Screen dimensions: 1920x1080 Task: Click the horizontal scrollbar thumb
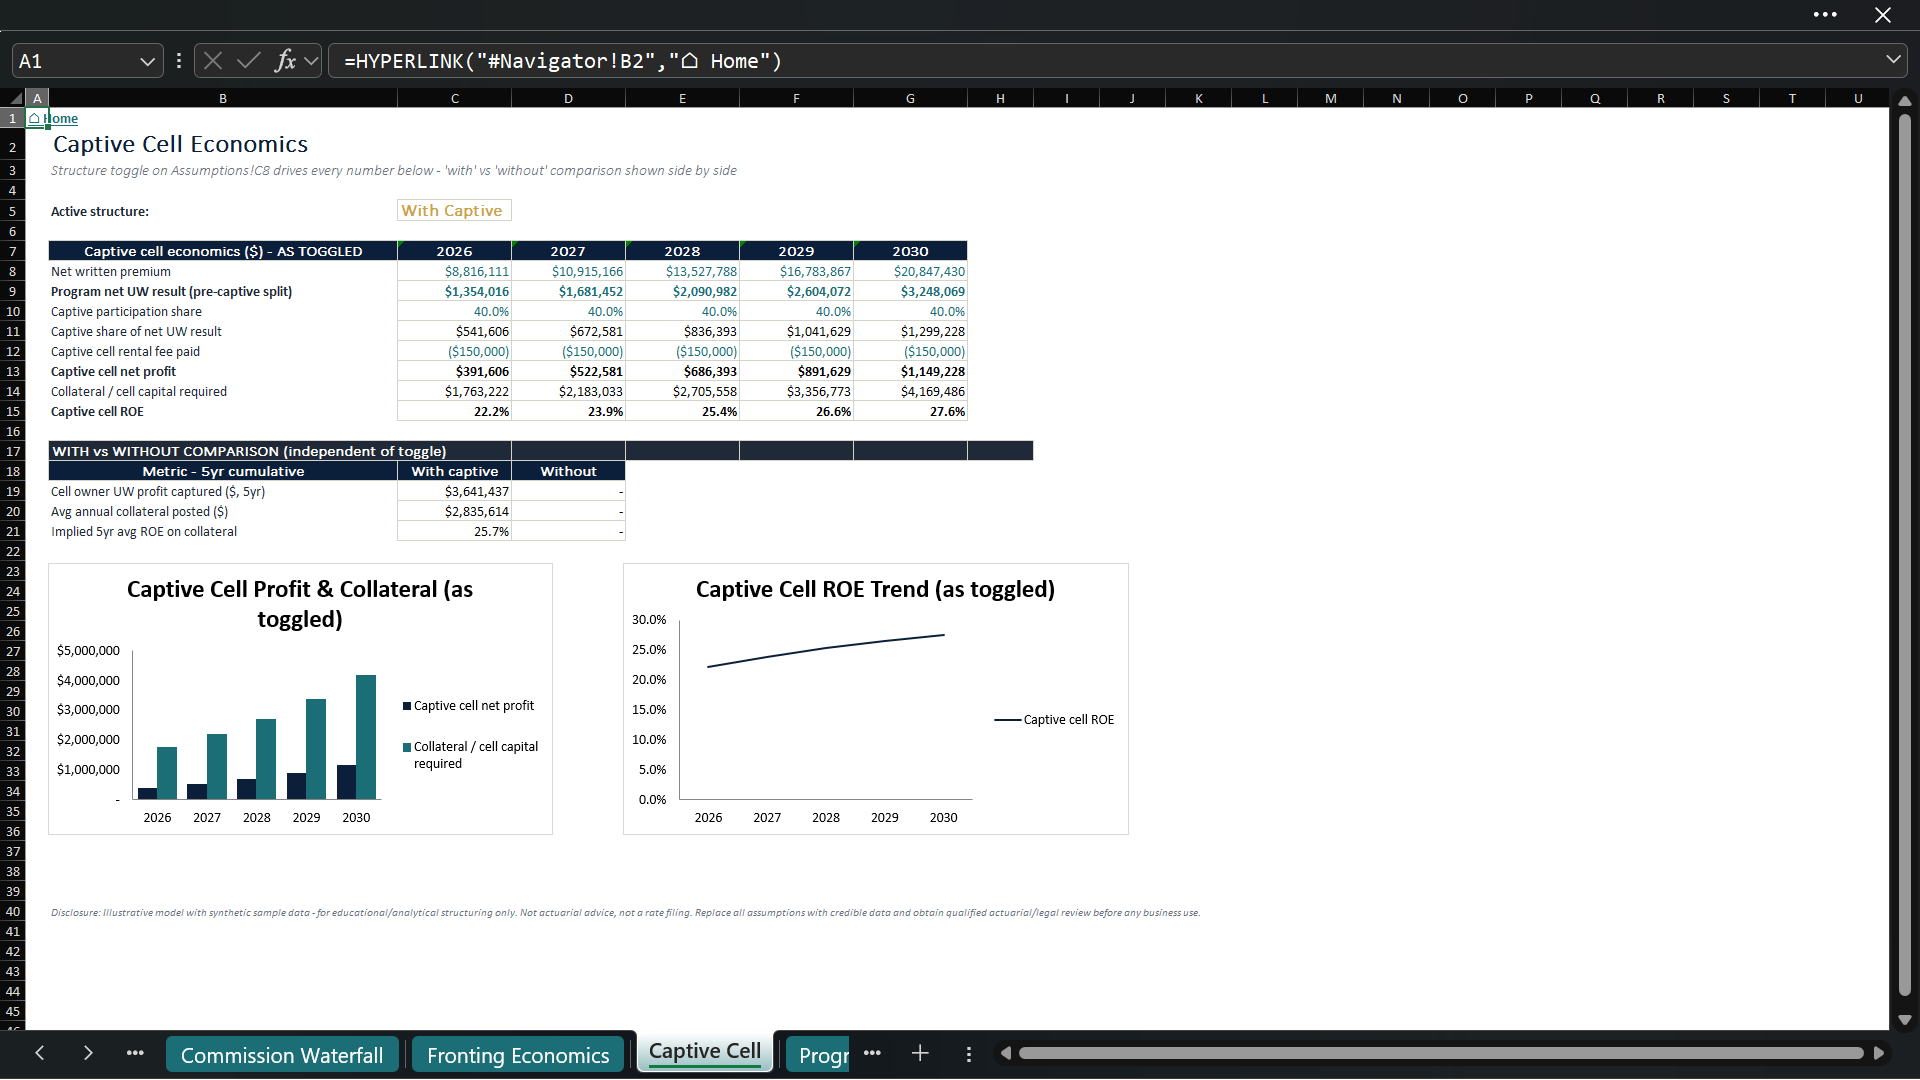tap(1441, 1053)
